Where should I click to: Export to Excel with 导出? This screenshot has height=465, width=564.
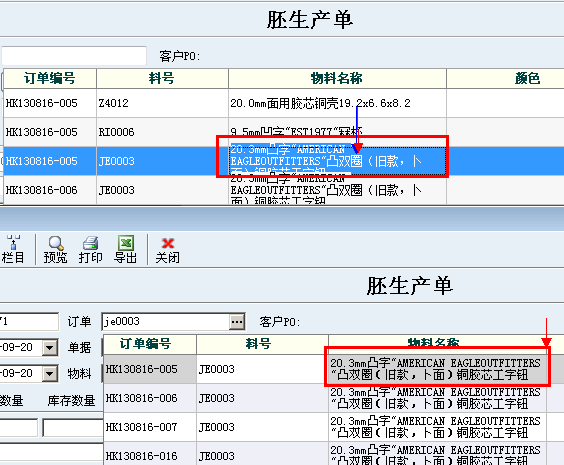tap(126, 250)
